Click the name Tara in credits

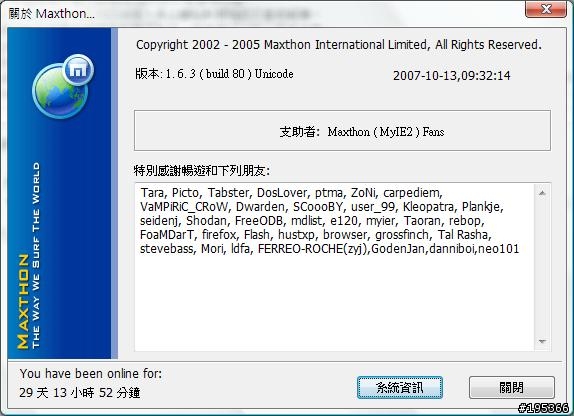(152, 193)
